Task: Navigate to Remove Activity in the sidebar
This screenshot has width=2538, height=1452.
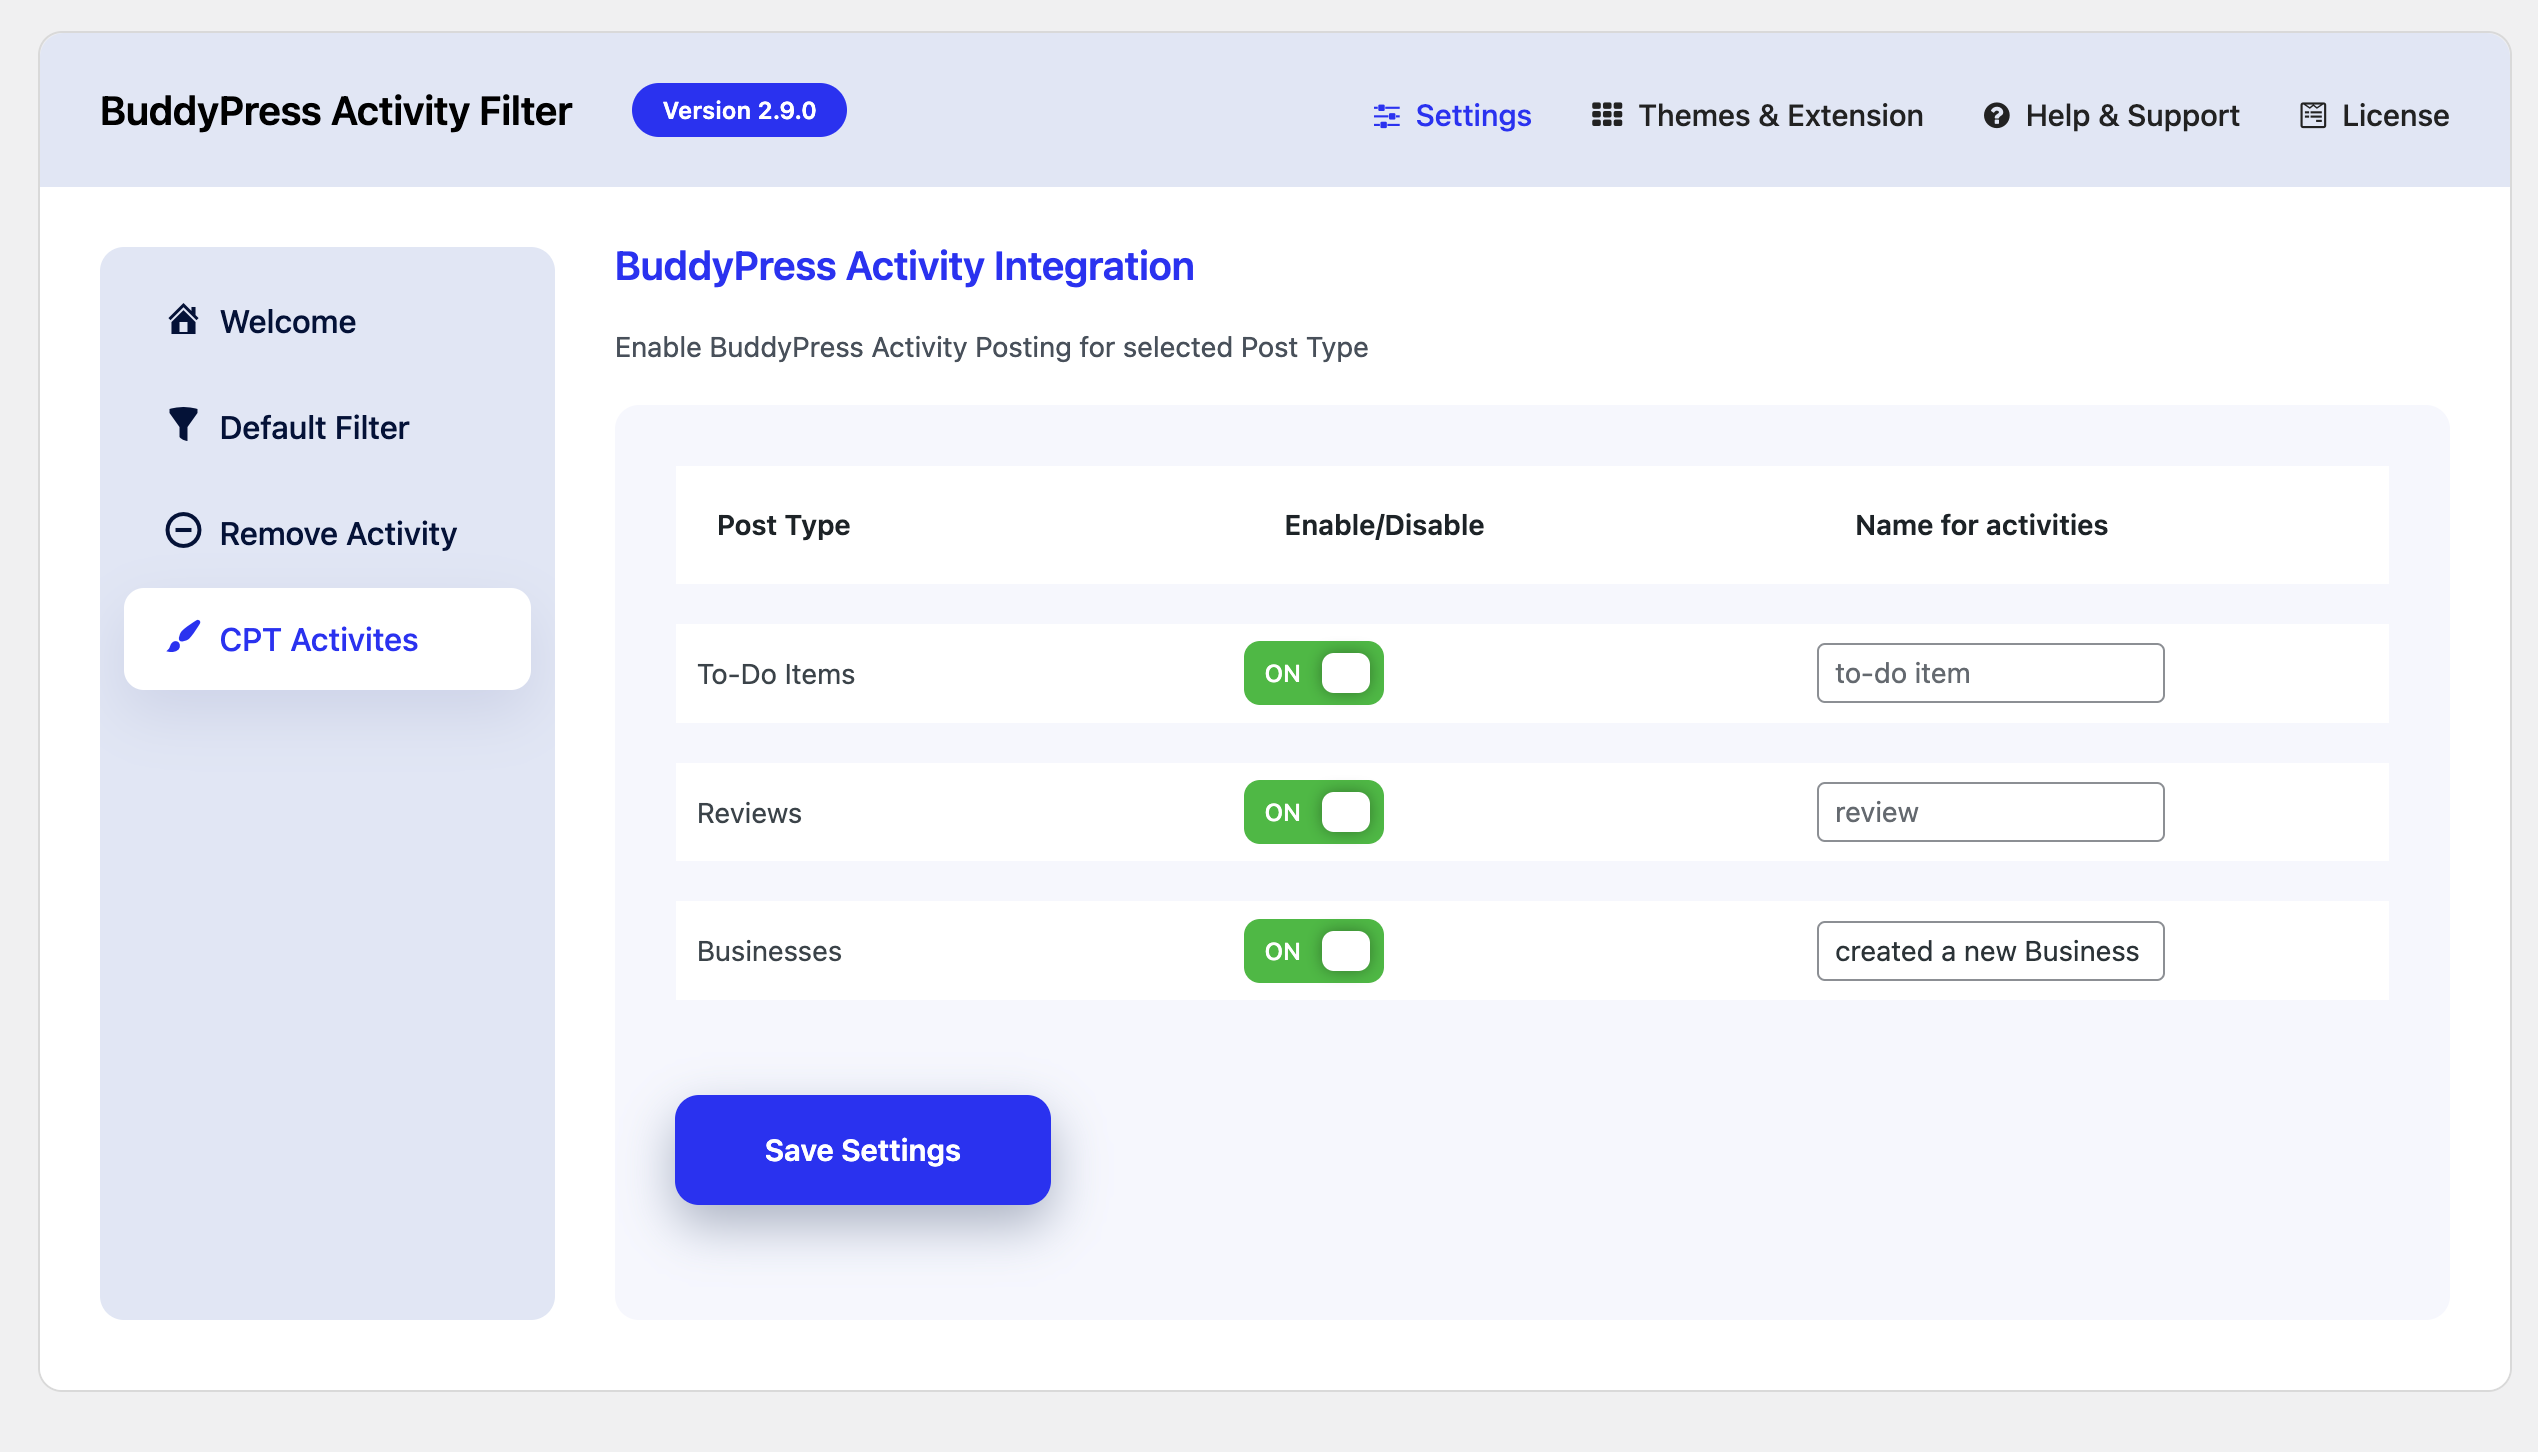Action: (x=338, y=532)
